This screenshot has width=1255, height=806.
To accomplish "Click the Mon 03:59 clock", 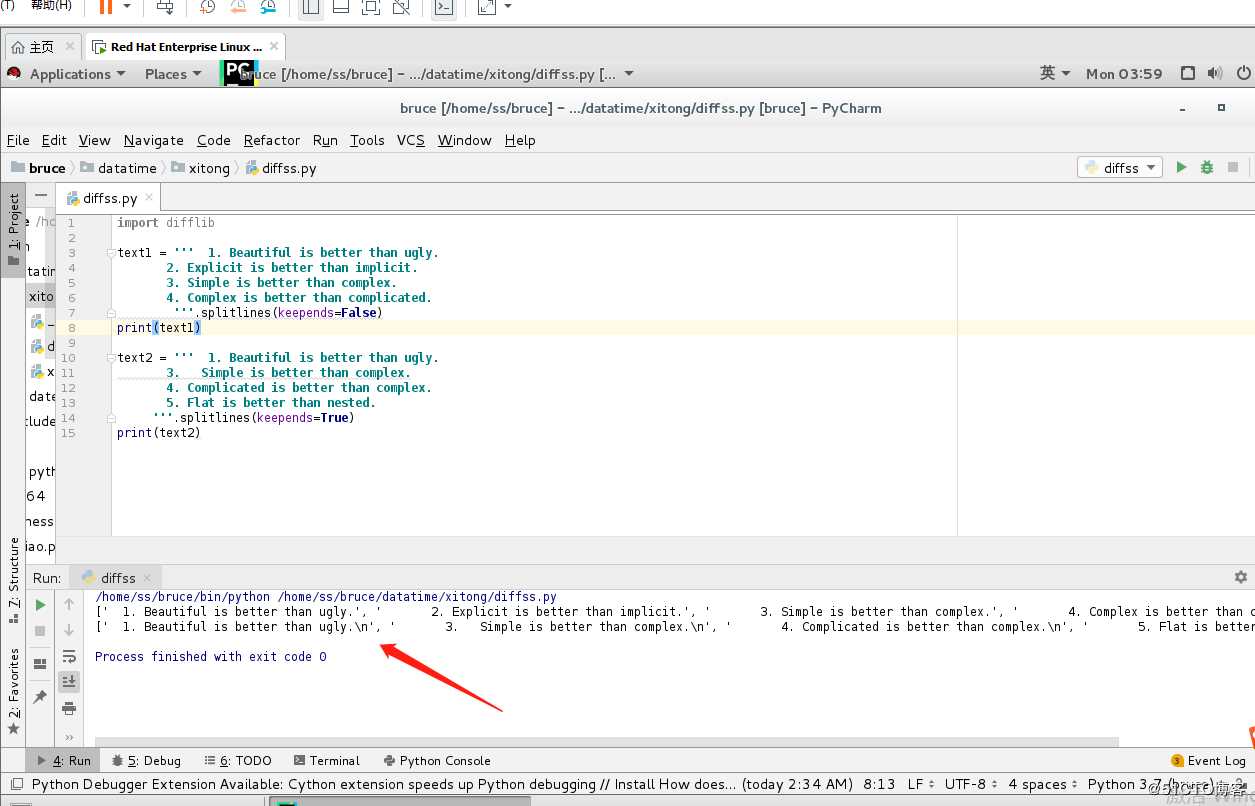I will click(x=1124, y=74).
